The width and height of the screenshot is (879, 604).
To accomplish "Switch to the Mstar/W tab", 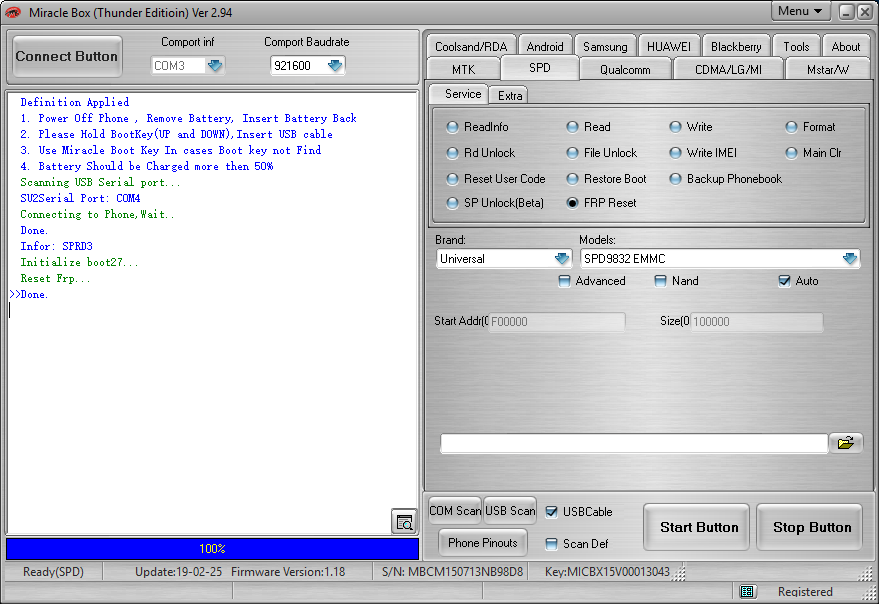I will coord(828,70).
